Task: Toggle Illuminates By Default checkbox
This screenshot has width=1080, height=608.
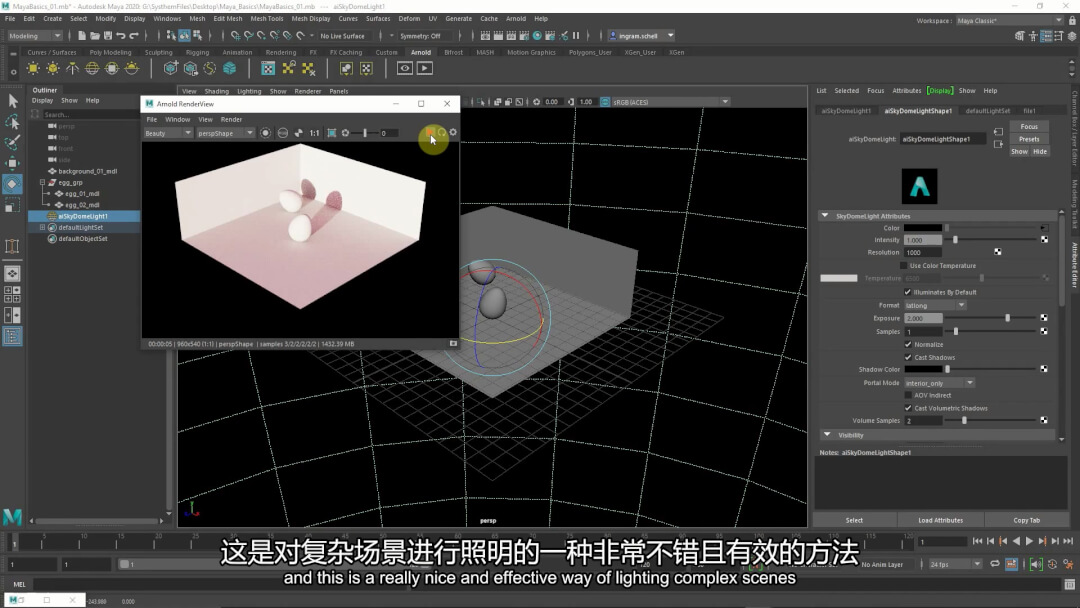Action: click(908, 292)
